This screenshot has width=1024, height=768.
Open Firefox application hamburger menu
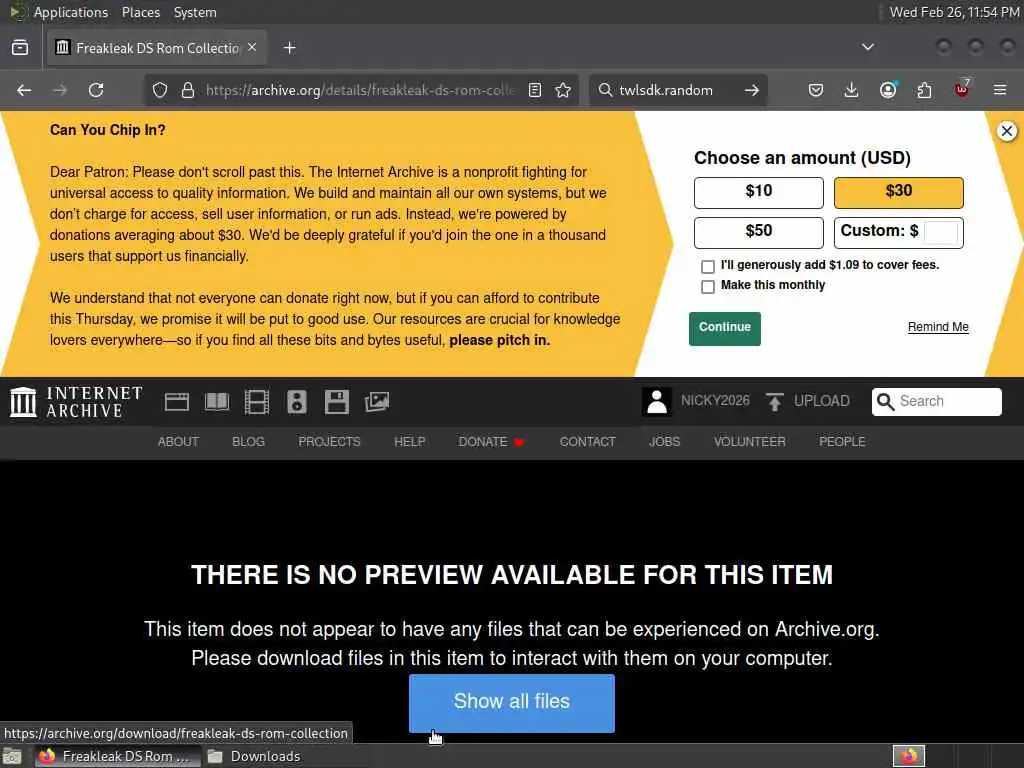point(1000,90)
